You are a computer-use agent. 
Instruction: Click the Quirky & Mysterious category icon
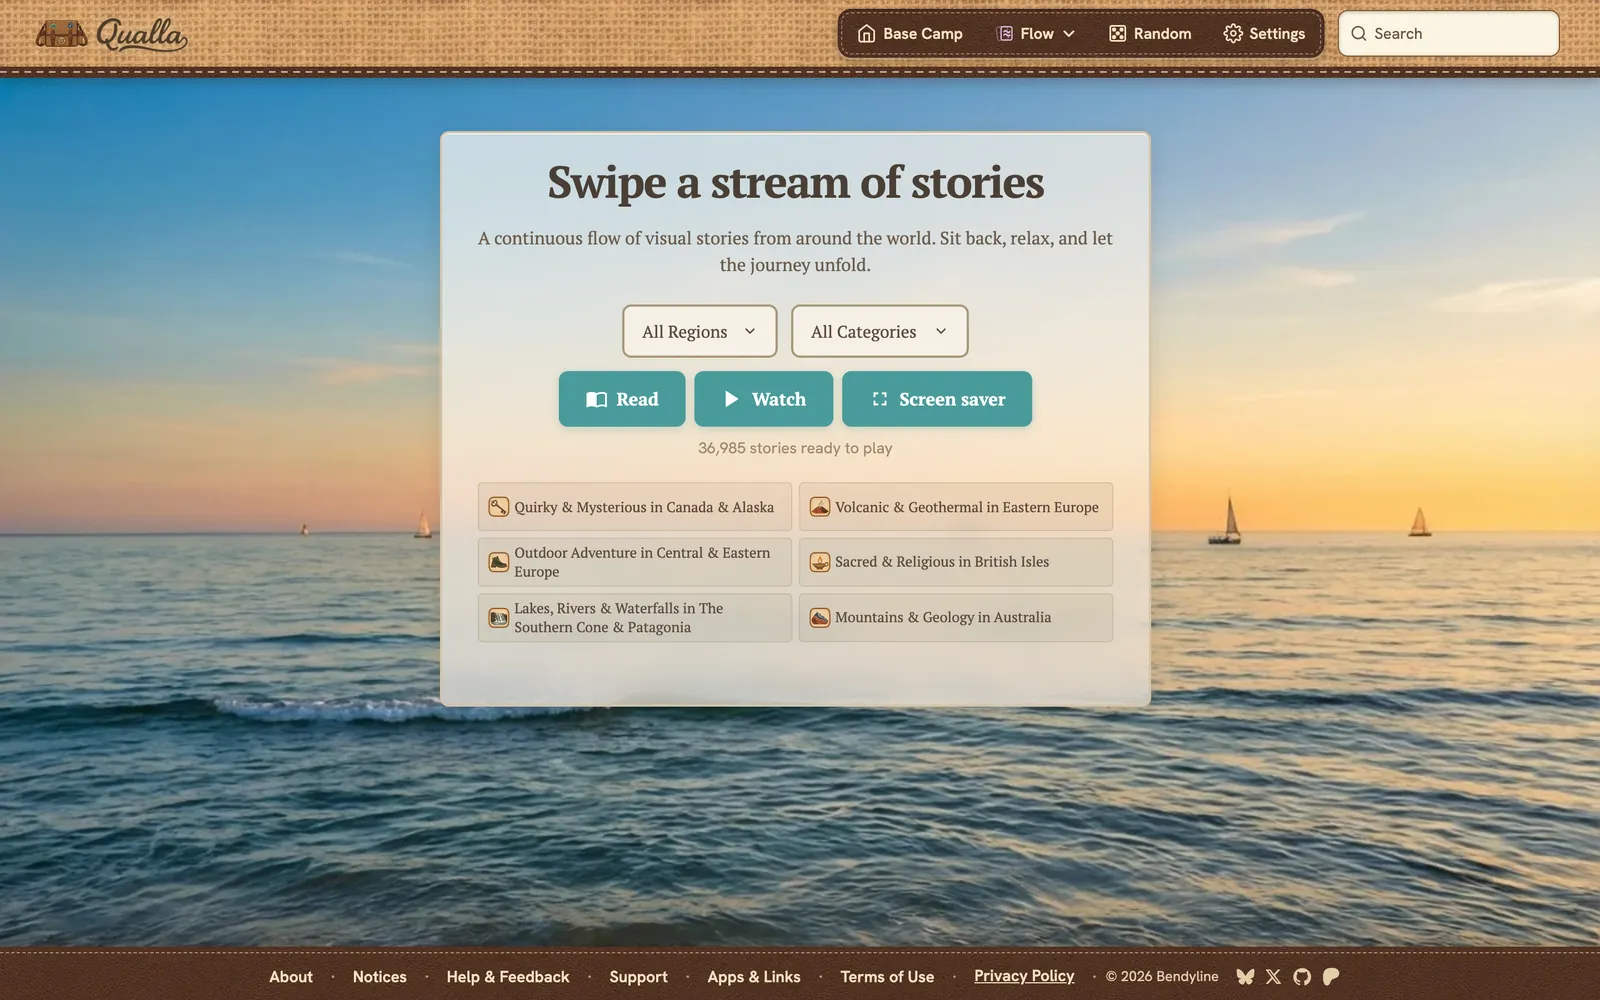point(499,507)
